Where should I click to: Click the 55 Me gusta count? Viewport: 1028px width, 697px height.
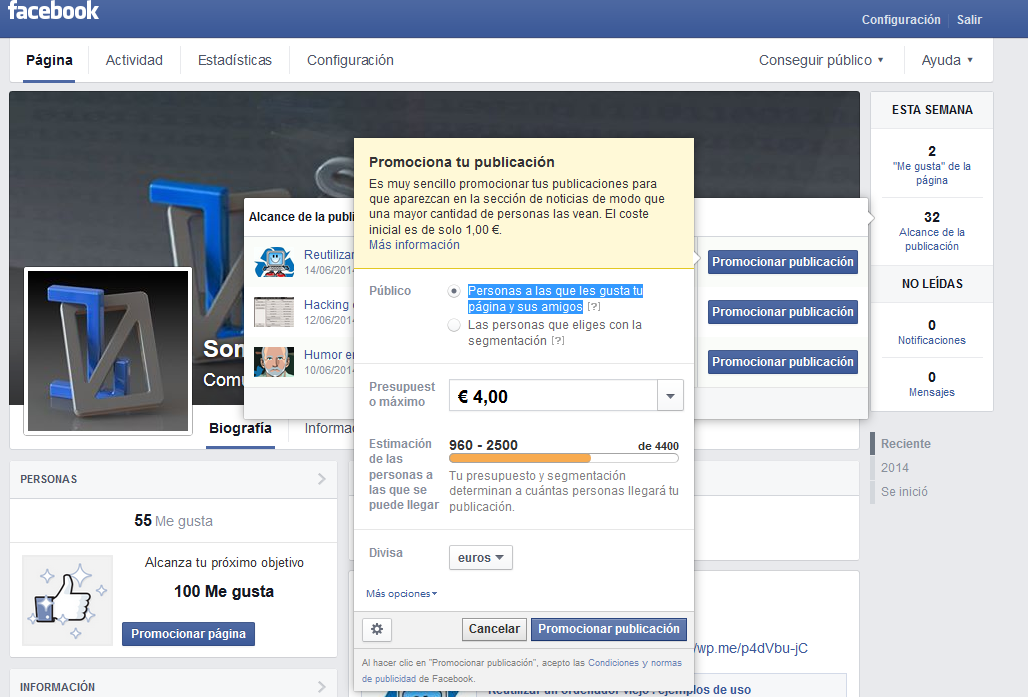(x=173, y=521)
